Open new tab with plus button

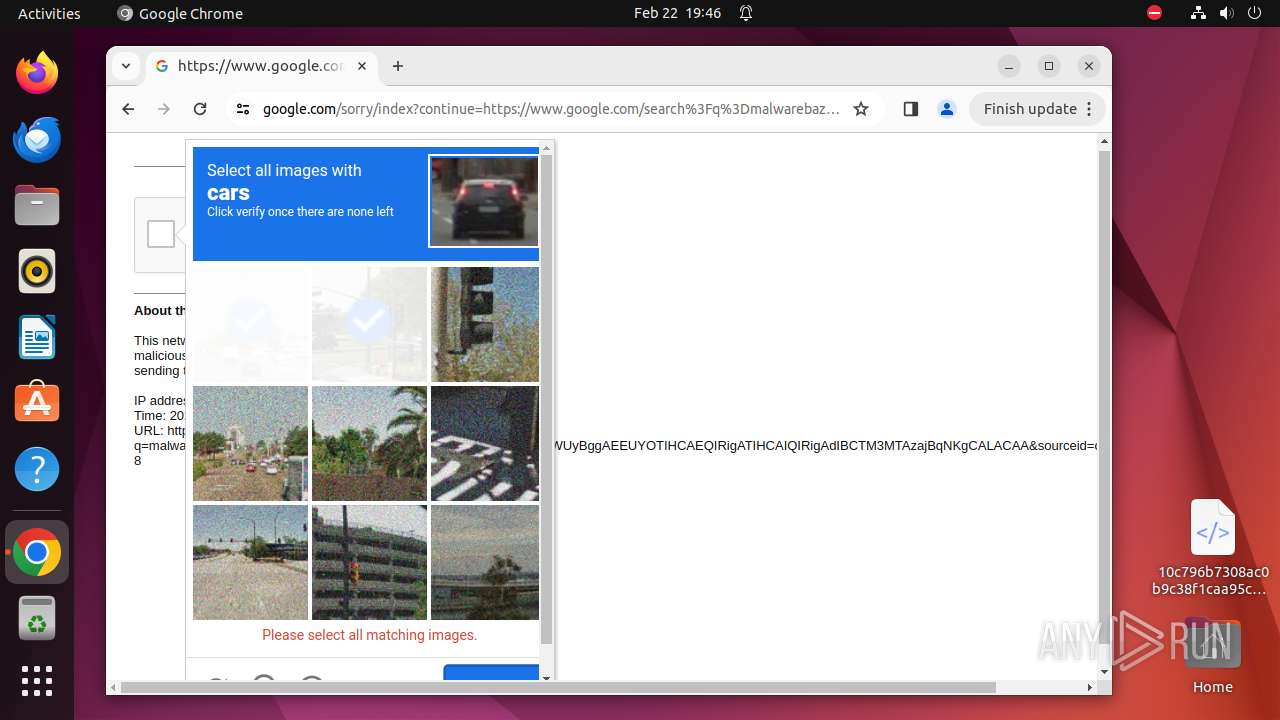point(398,66)
